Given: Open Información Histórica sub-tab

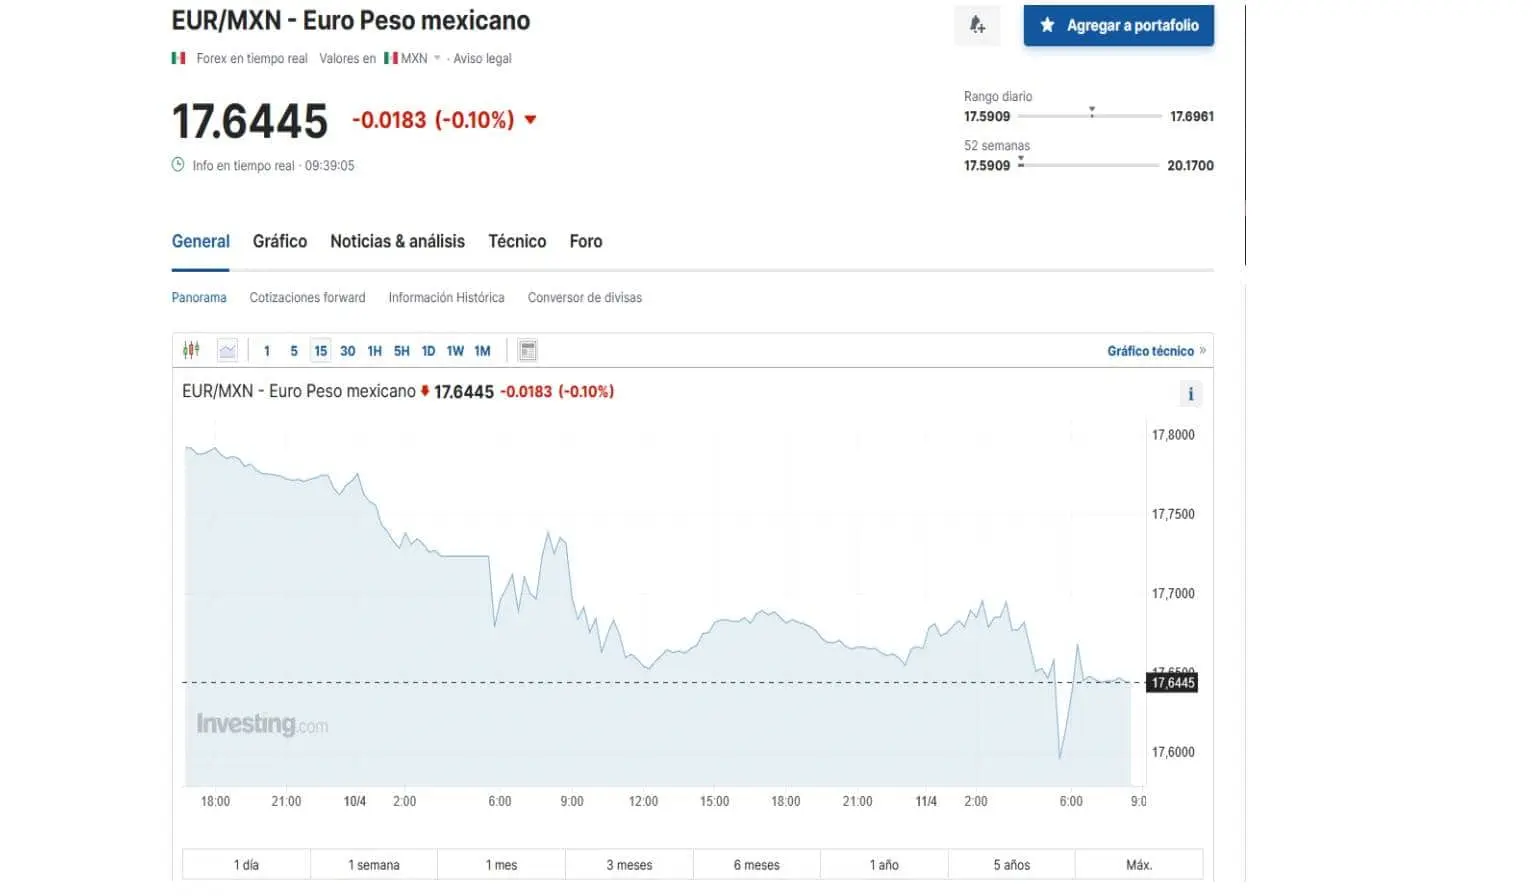Looking at the screenshot, I should pyautogui.click(x=447, y=298).
